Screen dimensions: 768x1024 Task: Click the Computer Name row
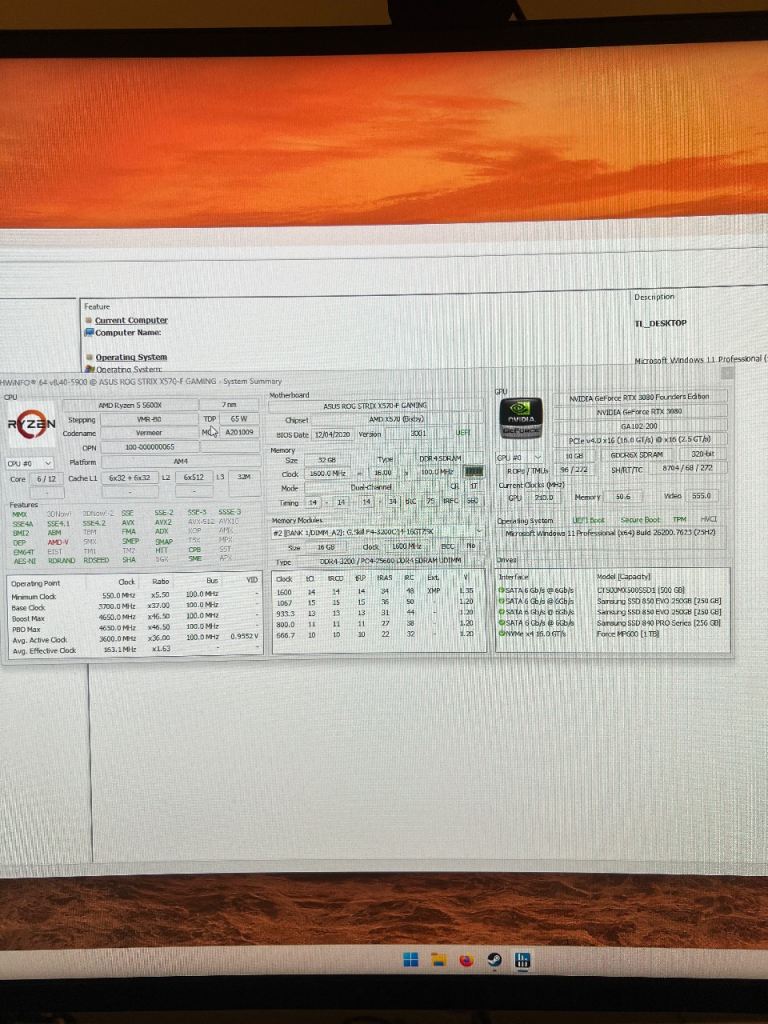click(128, 333)
